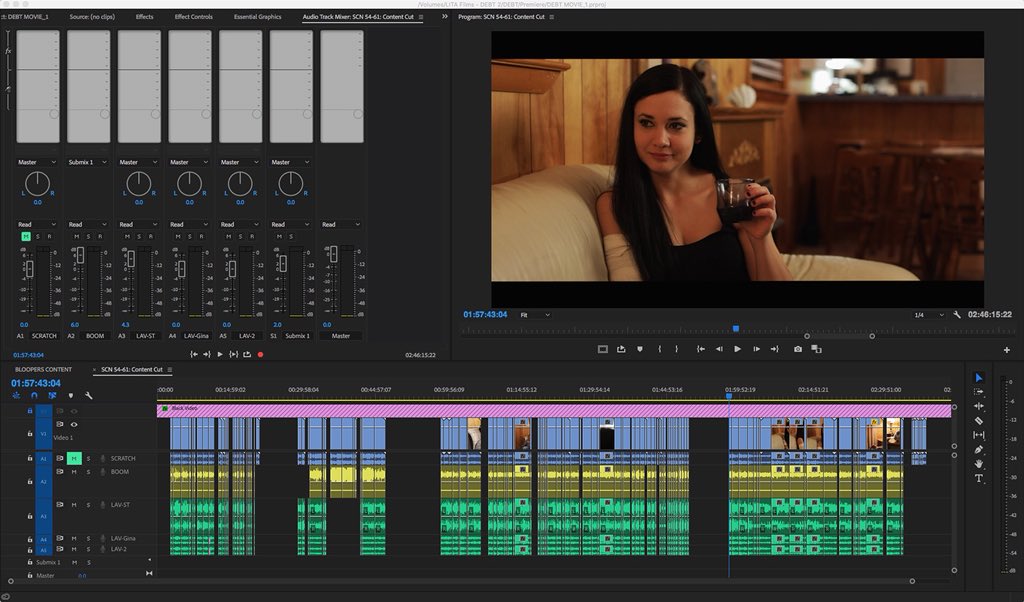This screenshot has height=602, width=1024.
Task: Go to Out point in Program monitor
Action: tap(775, 349)
